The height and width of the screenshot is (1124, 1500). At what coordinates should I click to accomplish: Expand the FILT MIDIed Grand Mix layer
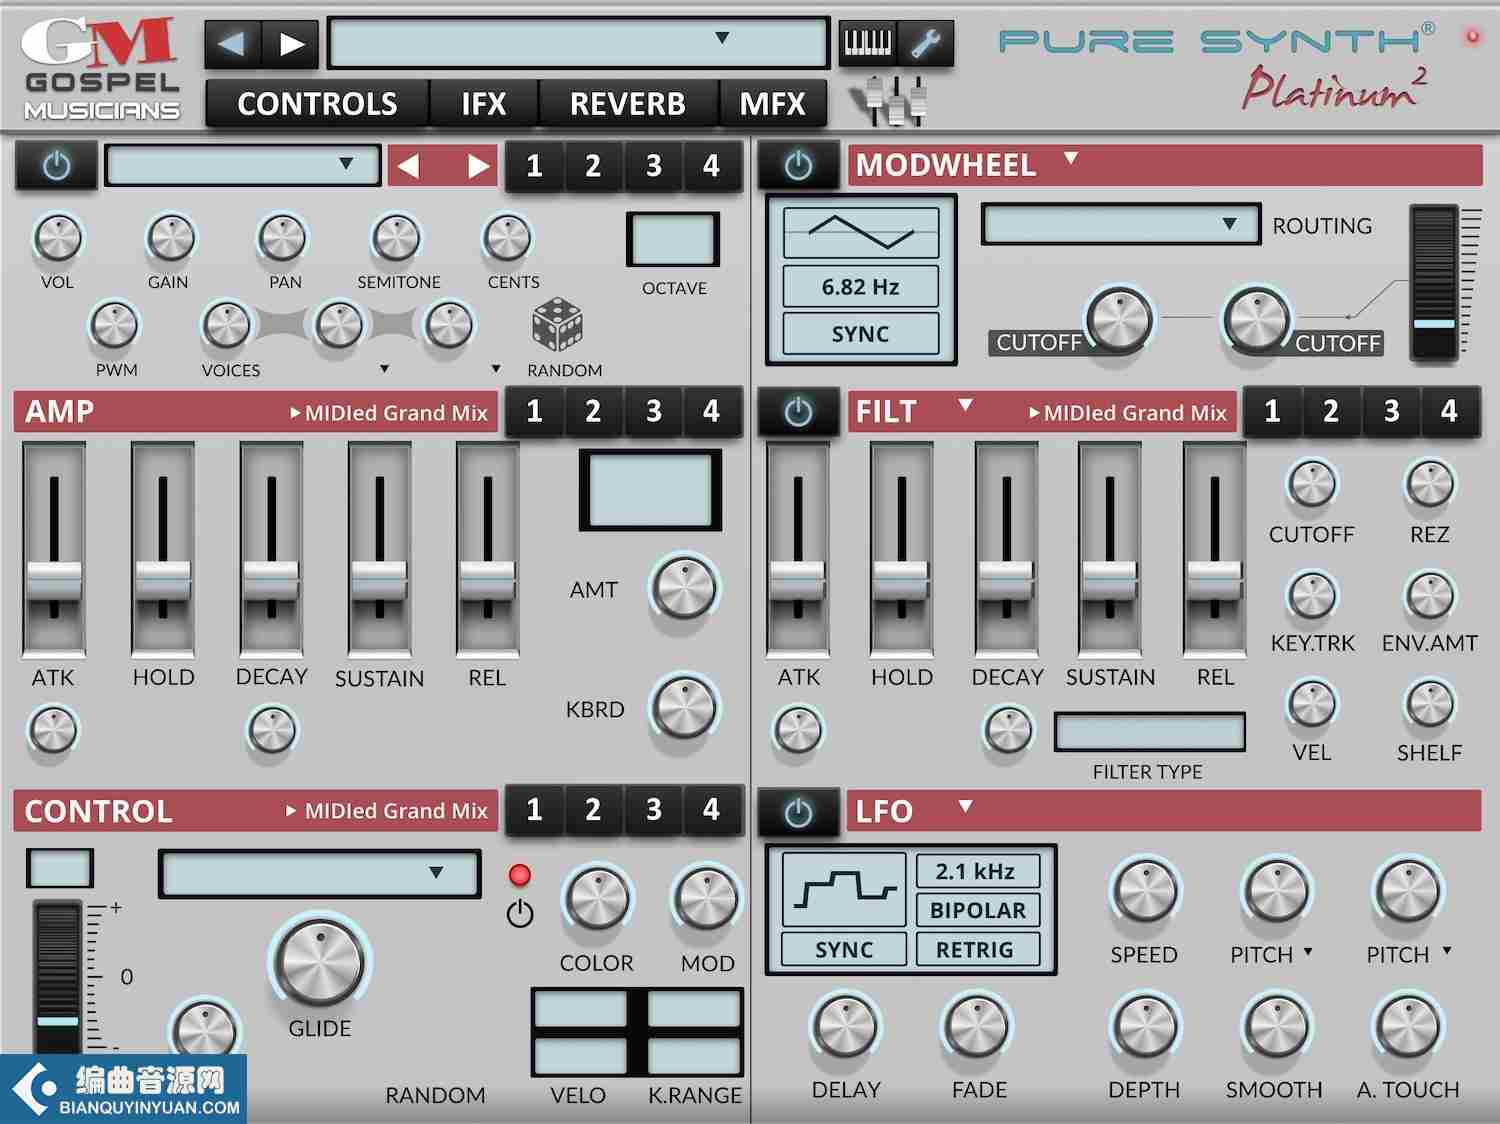tap(1128, 413)
